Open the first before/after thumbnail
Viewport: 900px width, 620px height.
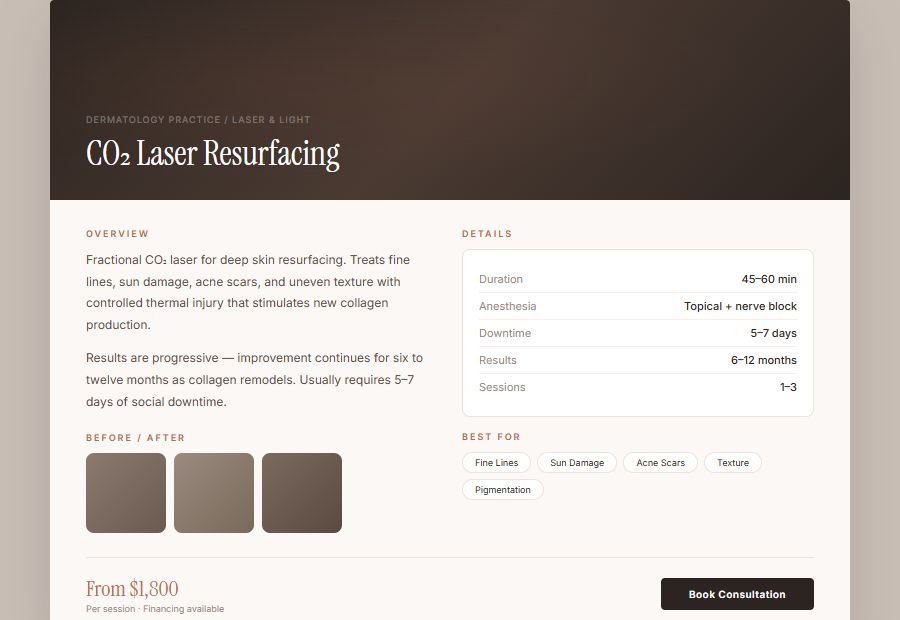pyautogui.click(x=126, y=493)
